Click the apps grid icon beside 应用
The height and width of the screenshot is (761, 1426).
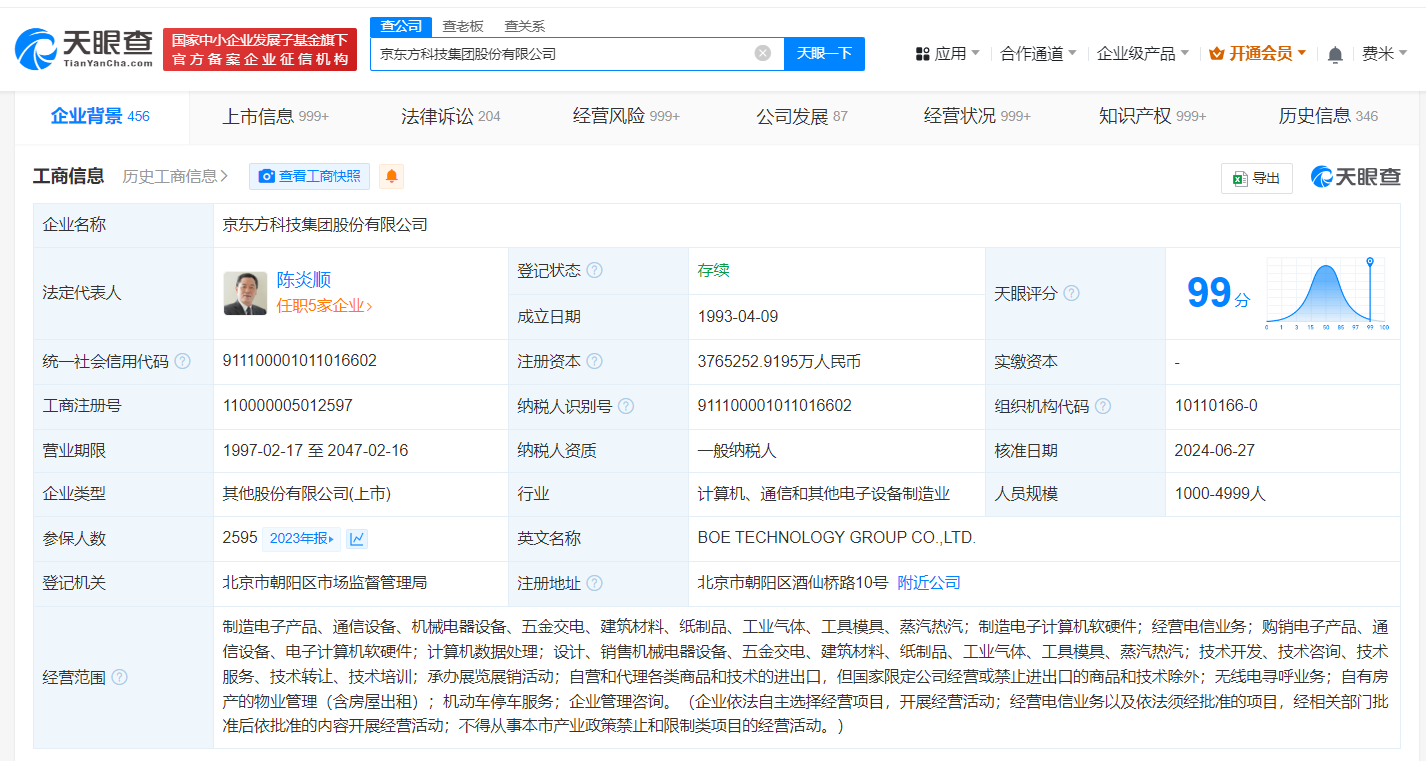coord(921,53)
